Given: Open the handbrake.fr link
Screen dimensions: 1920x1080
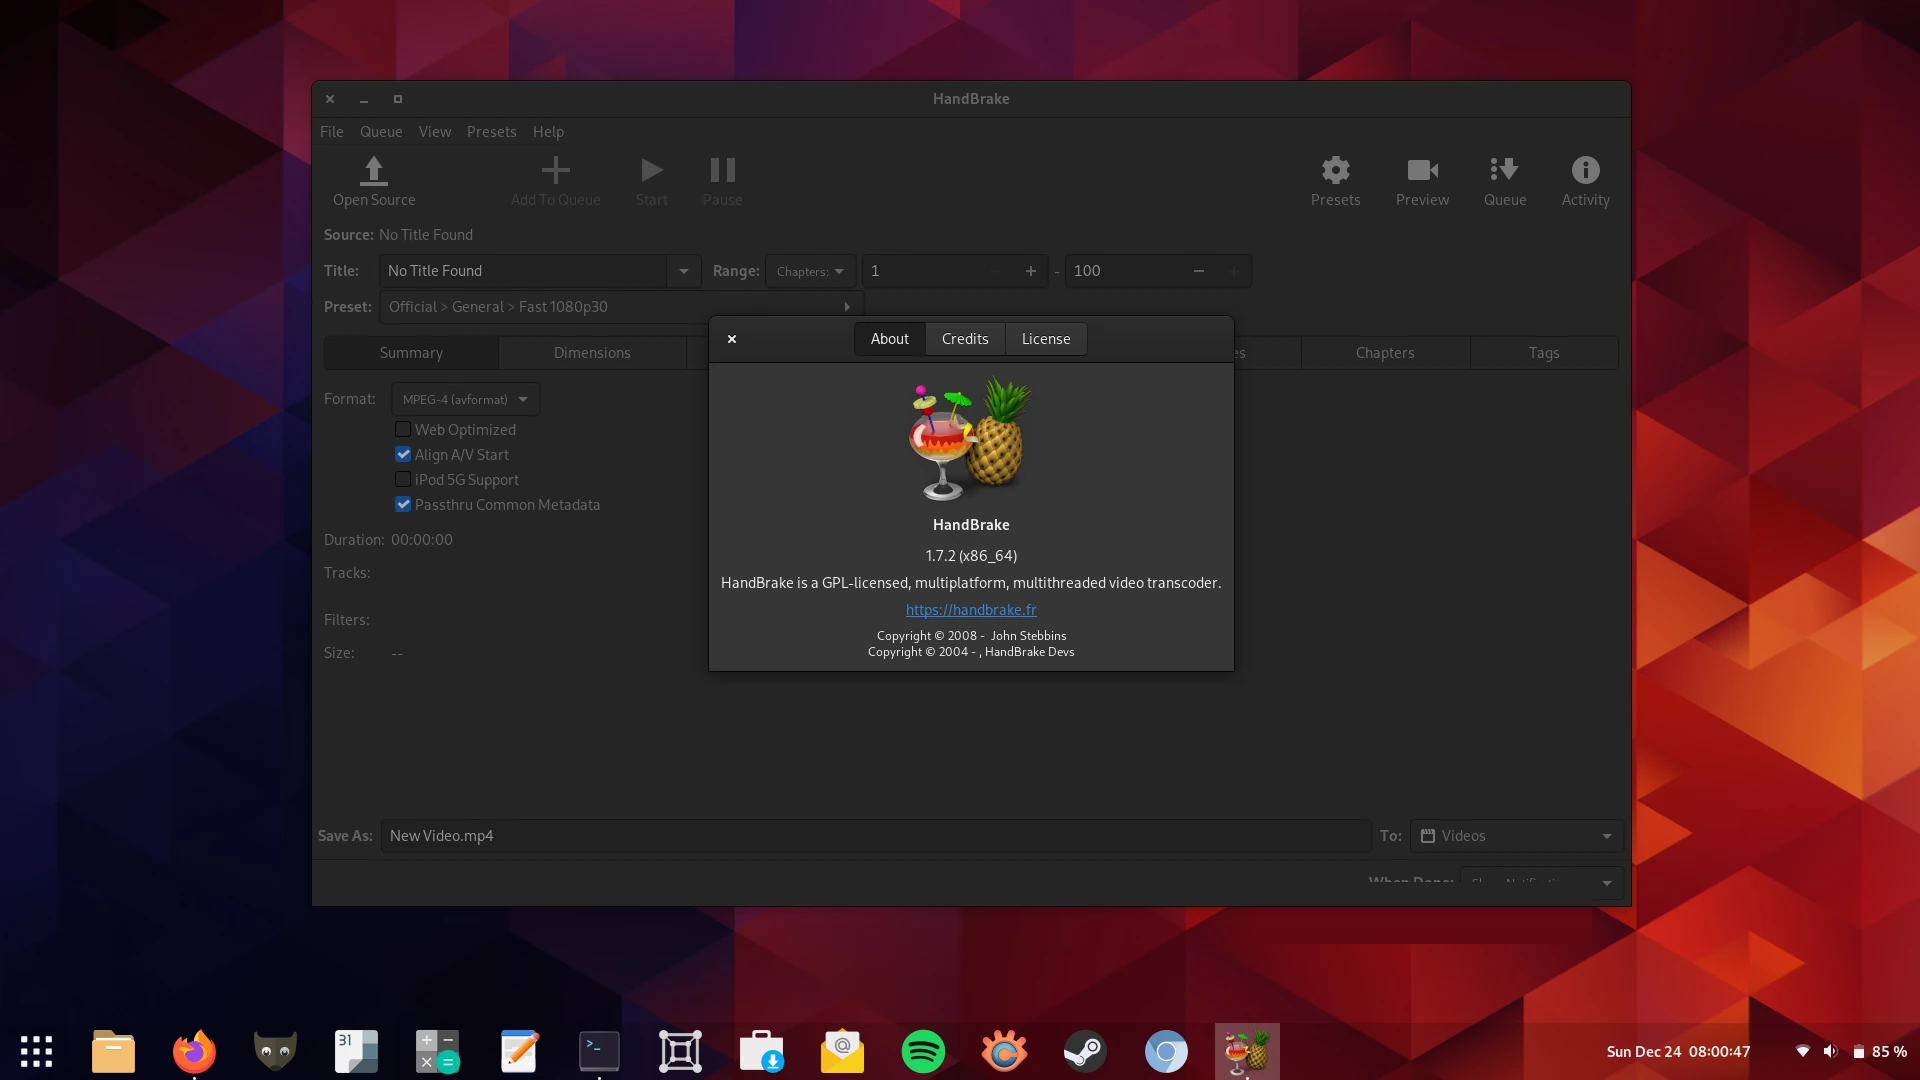Looking at the screenshot, I should pyautogui.click(x=971, y=610).
